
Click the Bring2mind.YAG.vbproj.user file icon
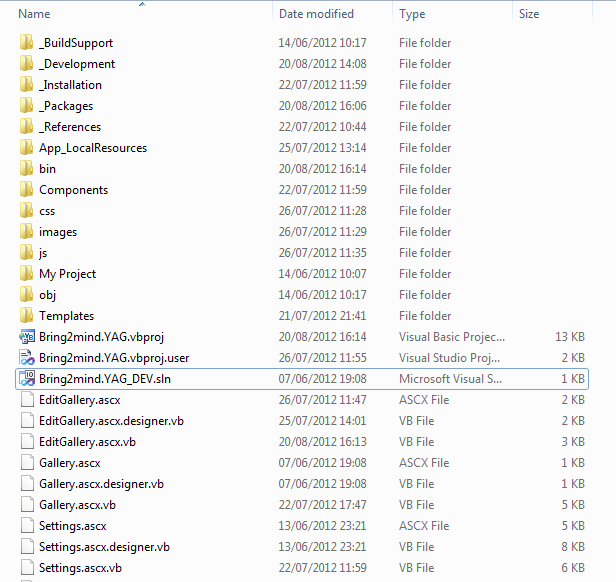[27, 358]
